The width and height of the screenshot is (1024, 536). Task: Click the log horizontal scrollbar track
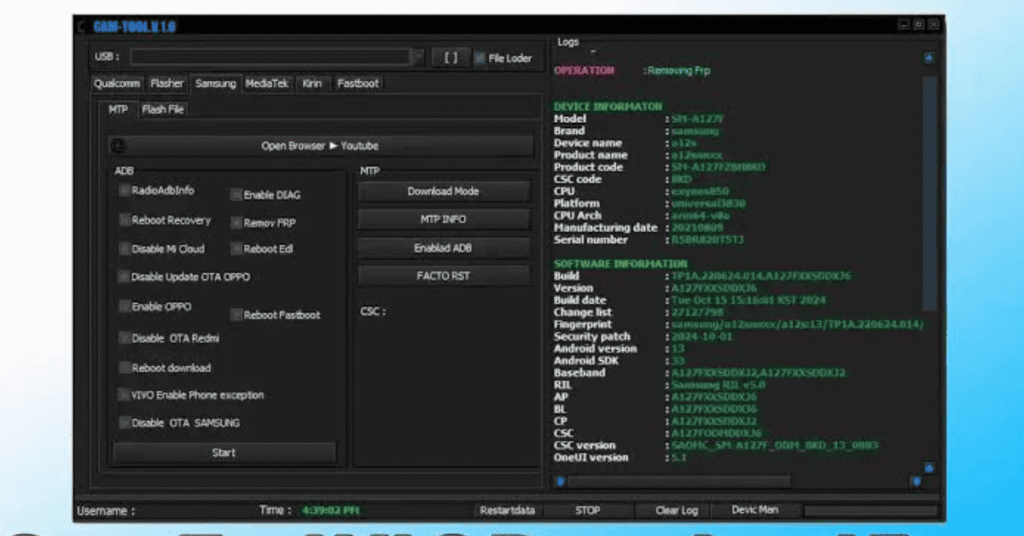click(738, 482)
